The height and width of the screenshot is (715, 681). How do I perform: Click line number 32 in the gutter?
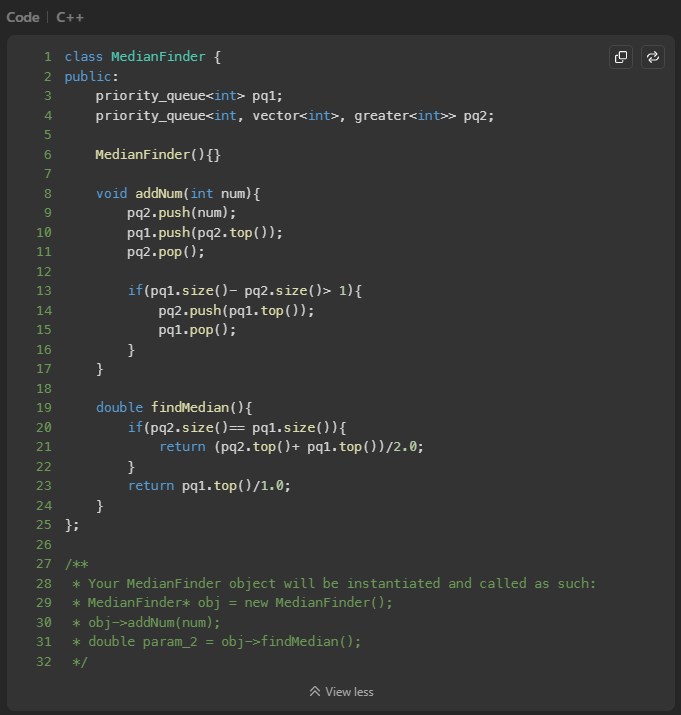click(44, 662)
